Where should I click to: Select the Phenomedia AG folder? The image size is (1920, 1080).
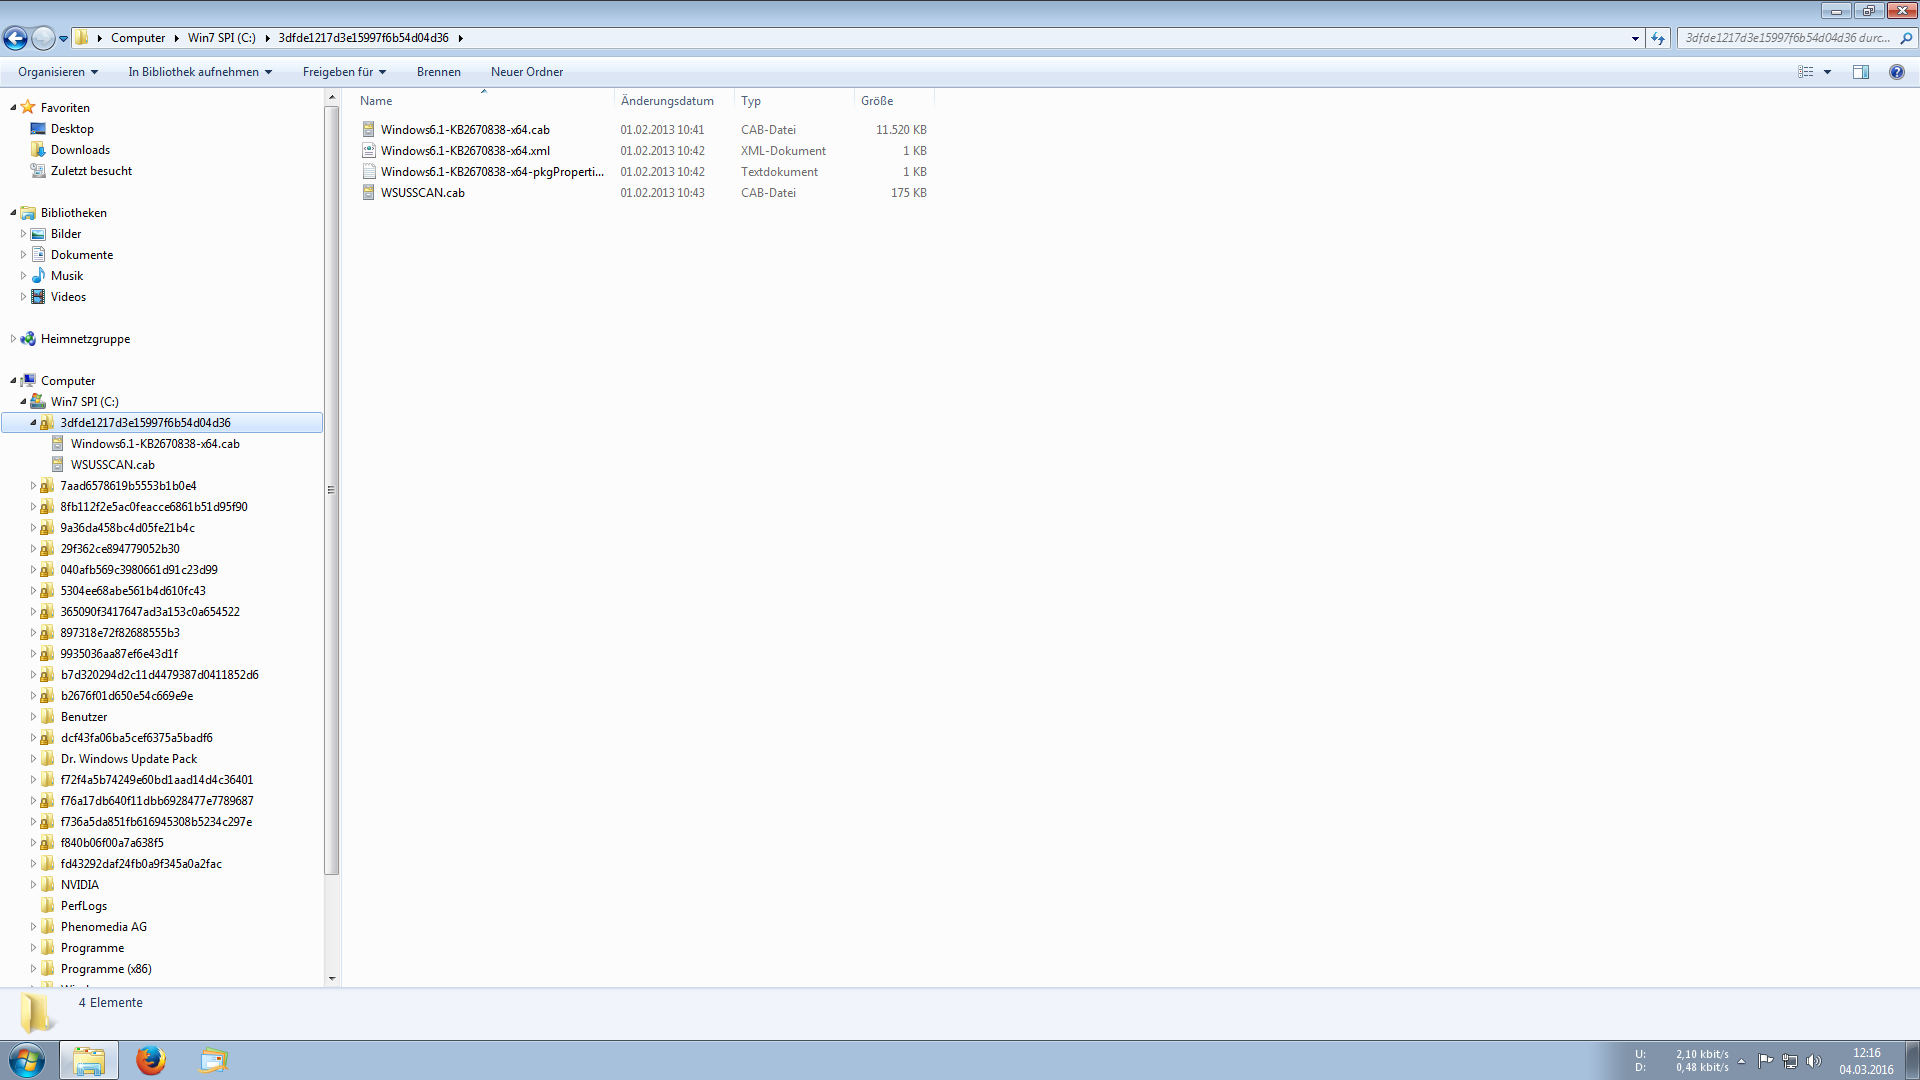(103, 927)
